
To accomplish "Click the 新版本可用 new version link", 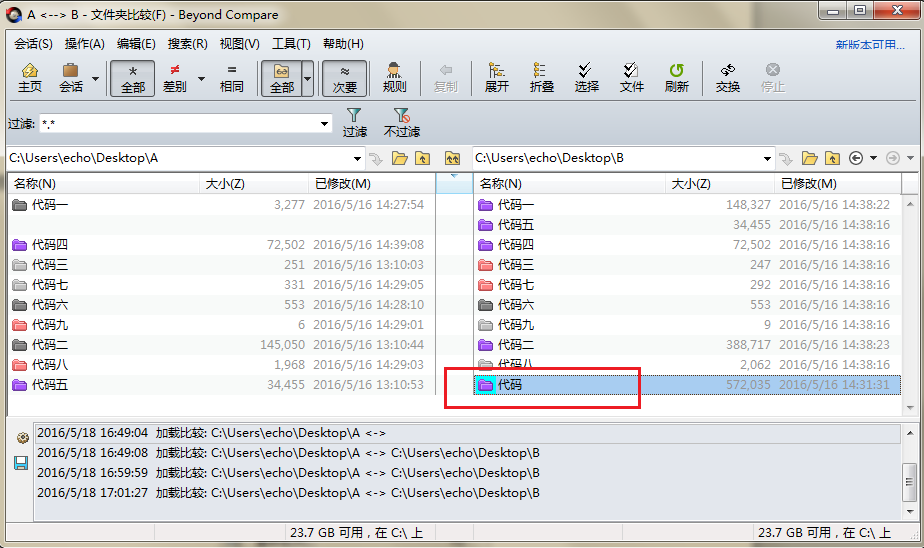I will click(x=870, y=45).
